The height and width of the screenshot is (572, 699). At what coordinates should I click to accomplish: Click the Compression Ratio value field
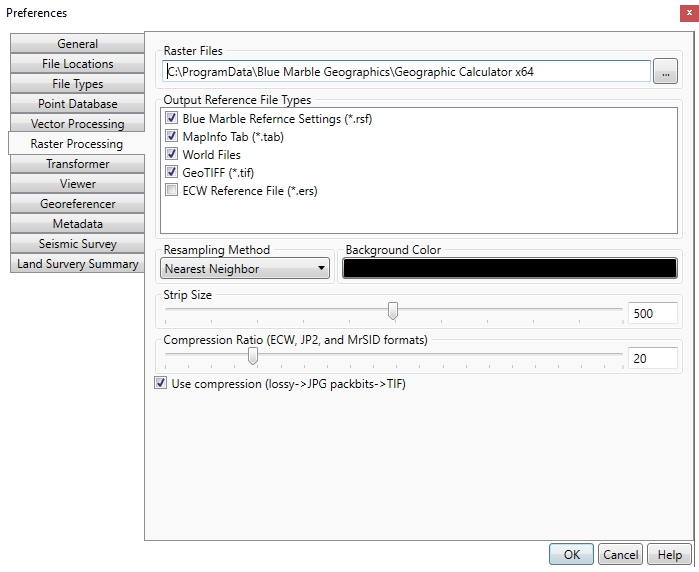653,358
